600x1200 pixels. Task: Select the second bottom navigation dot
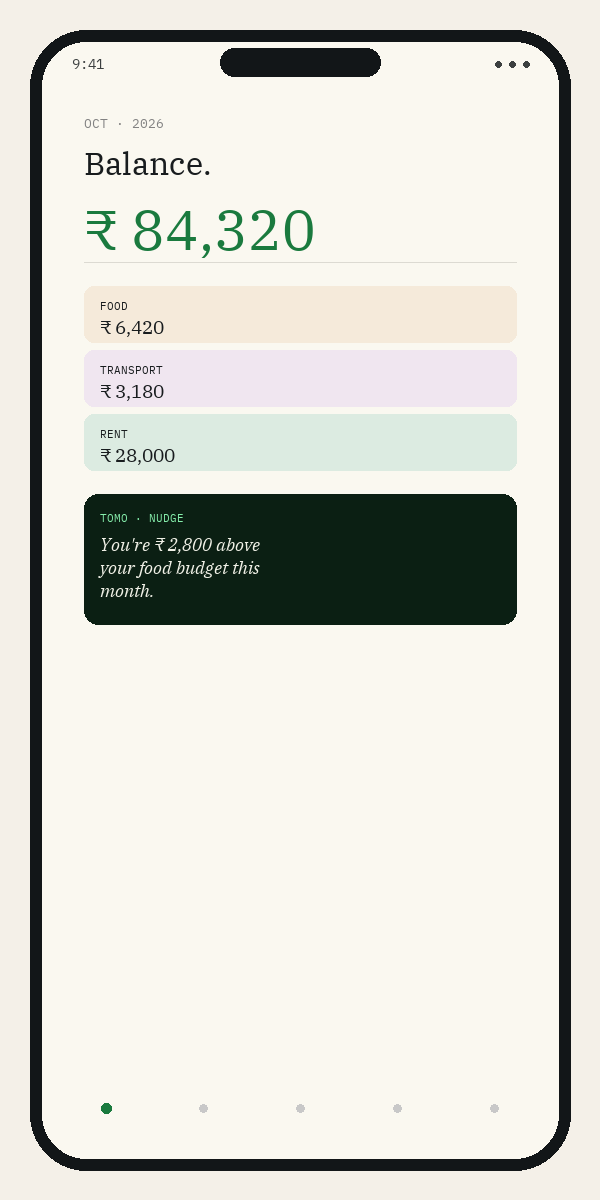(203, 1108)
